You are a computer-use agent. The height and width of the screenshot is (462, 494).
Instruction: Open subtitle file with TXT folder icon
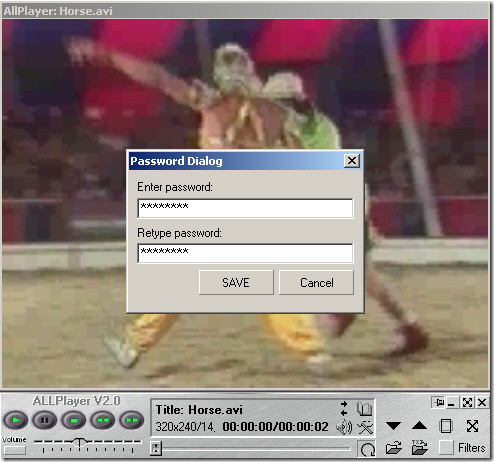point(420,447)
